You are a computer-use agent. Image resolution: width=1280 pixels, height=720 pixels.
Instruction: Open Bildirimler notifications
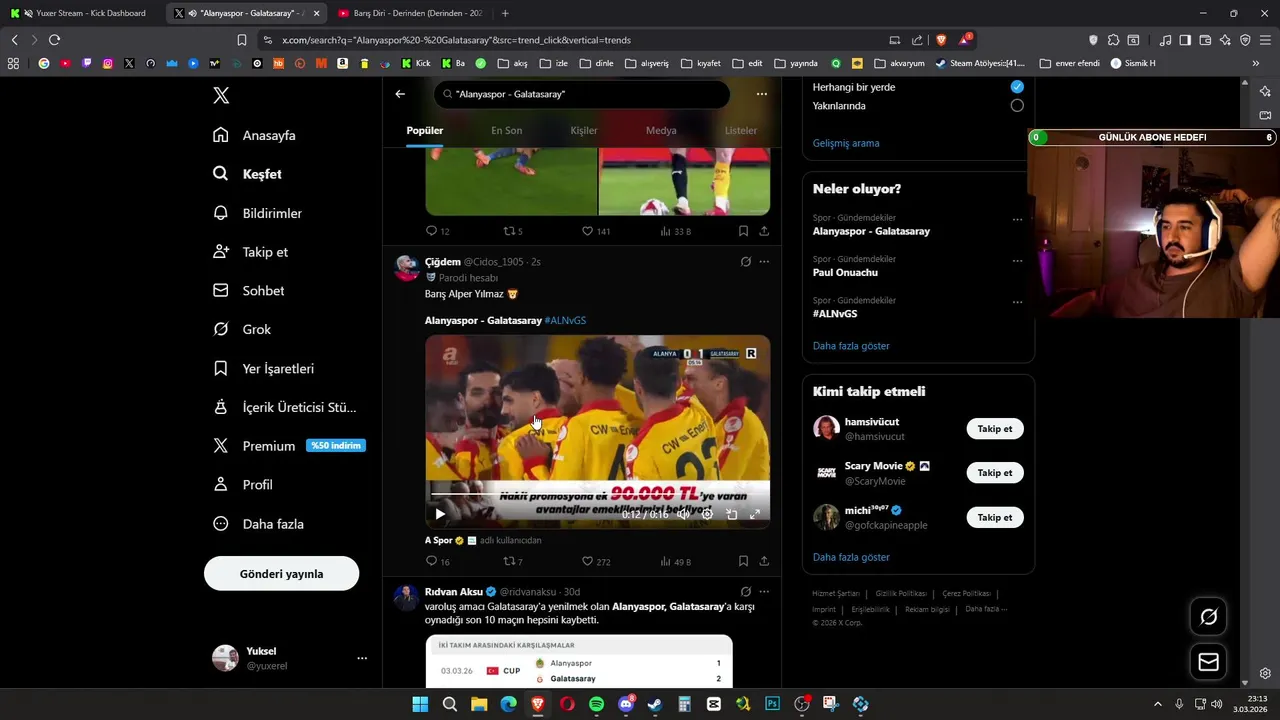(257, 213)
